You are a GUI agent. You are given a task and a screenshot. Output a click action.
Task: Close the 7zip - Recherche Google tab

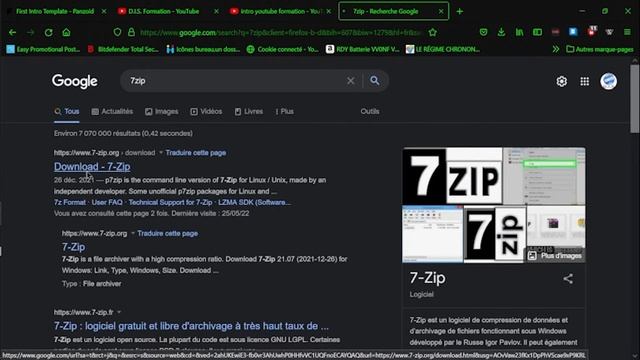pos(441,11)
